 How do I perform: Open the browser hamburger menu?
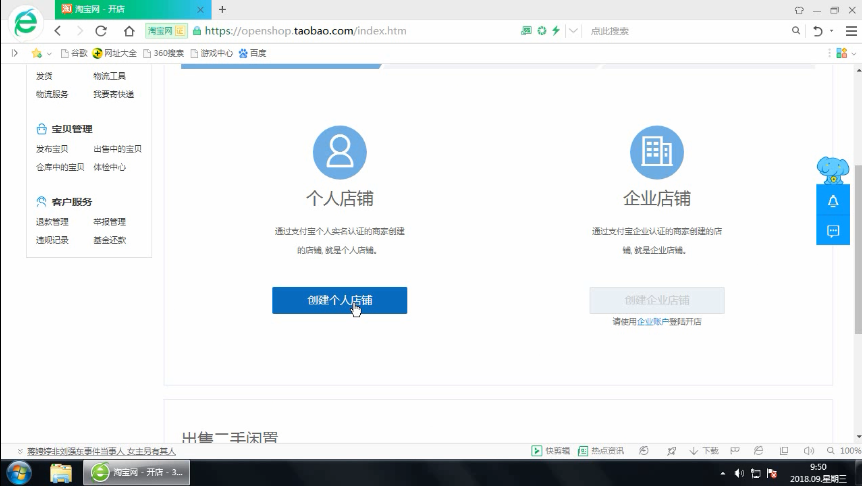click(x=851, y=31)
